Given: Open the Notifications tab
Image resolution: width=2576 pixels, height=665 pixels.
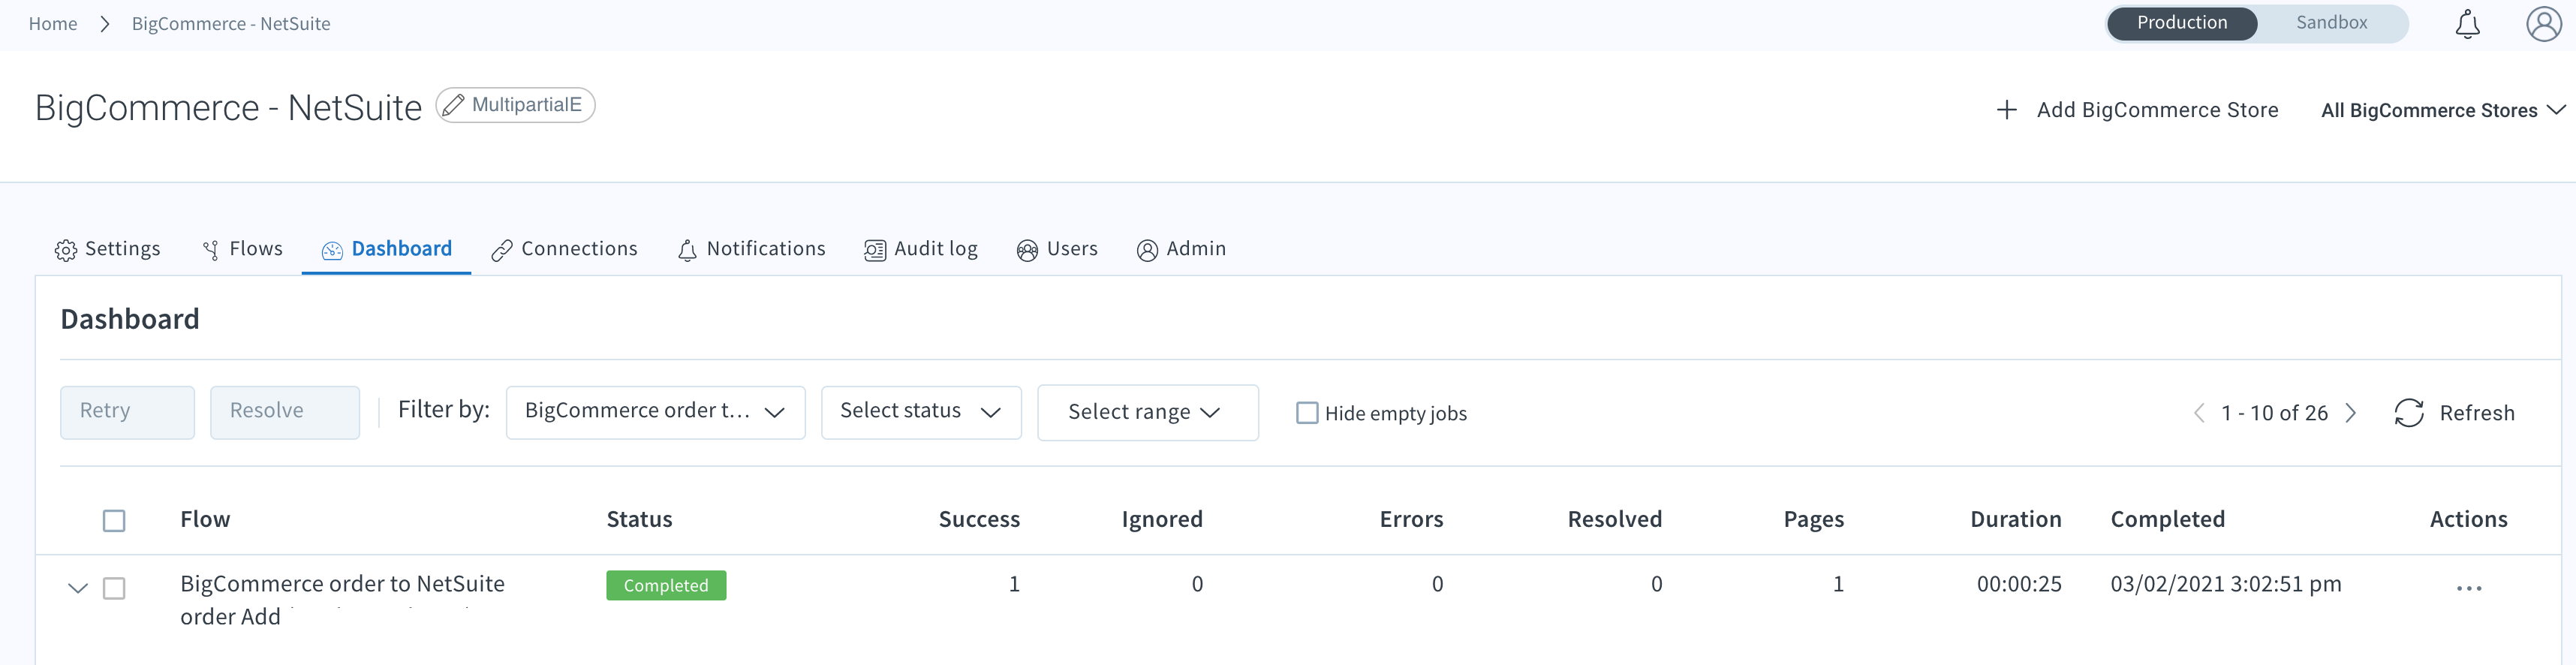Looking at the screenshot, I should (751, 249).
